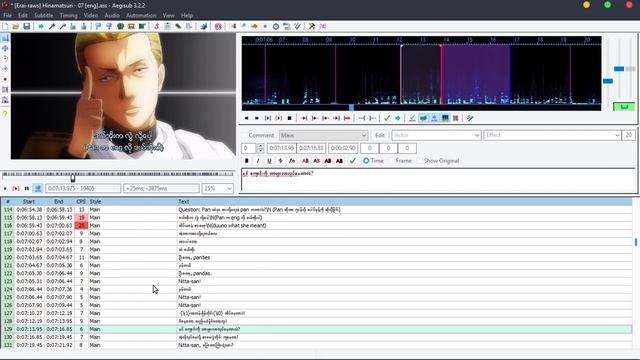The width and height of the screenshot is (640, 360).
Task: Open the Timing menu
Action: 68,16
